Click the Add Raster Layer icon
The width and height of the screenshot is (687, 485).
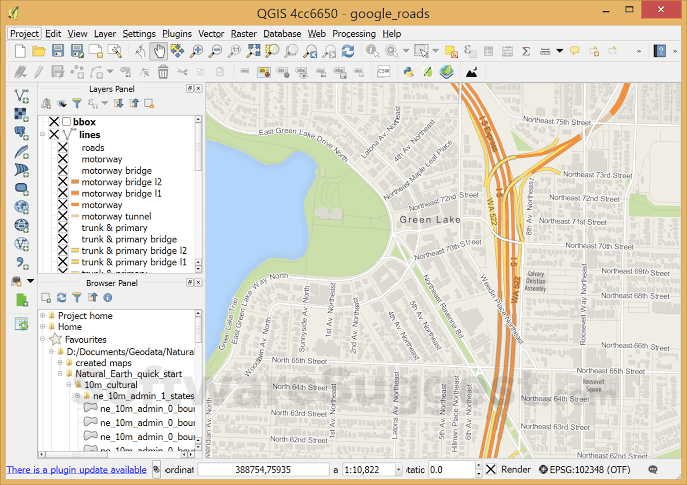pos(21,115)
